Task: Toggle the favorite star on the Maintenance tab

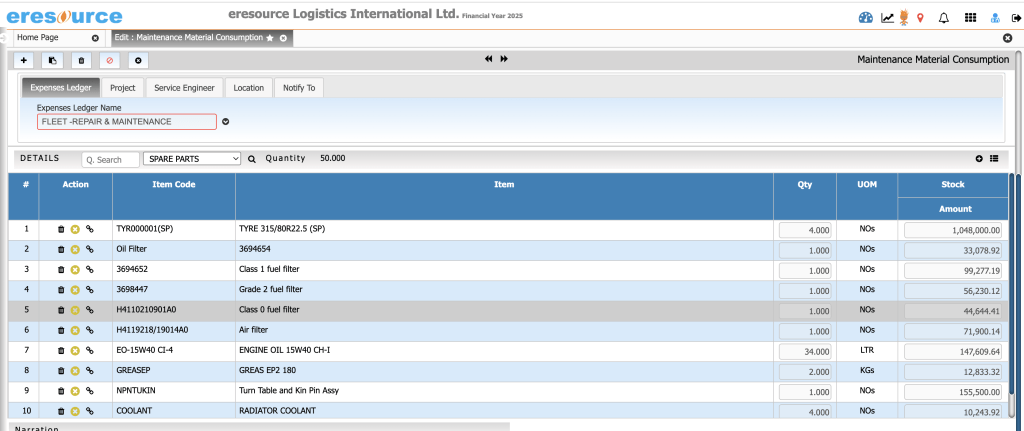Action: click(x=270, y=37)
